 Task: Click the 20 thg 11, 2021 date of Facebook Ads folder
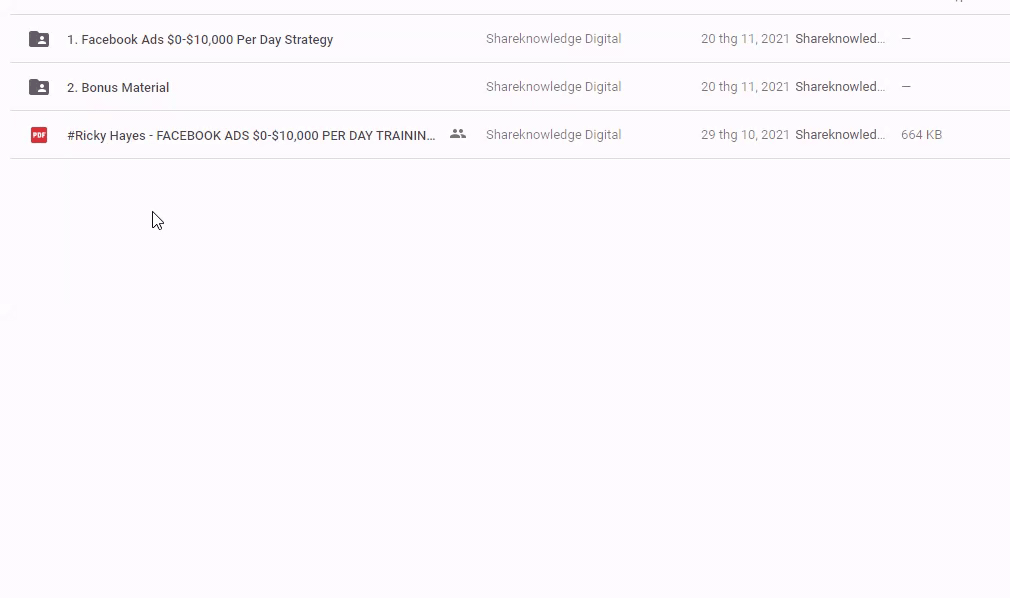coord(745,39)
